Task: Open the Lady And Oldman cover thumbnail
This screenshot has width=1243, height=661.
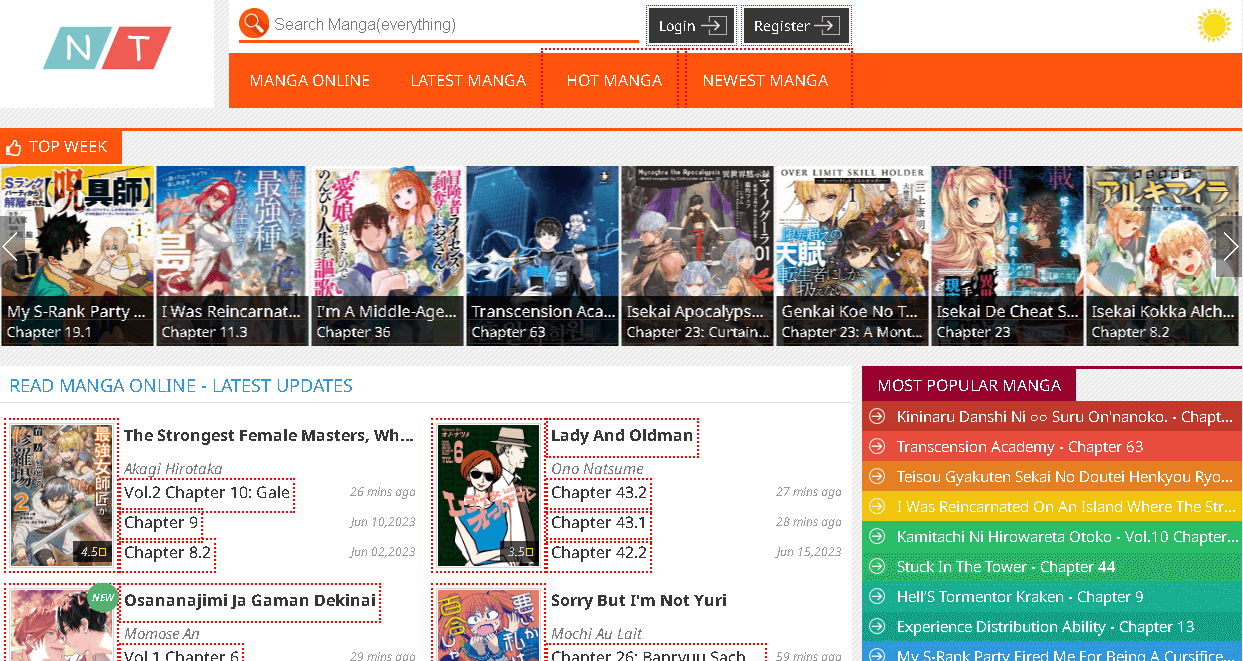Action: pyautogui.click(x=489, y=494)
